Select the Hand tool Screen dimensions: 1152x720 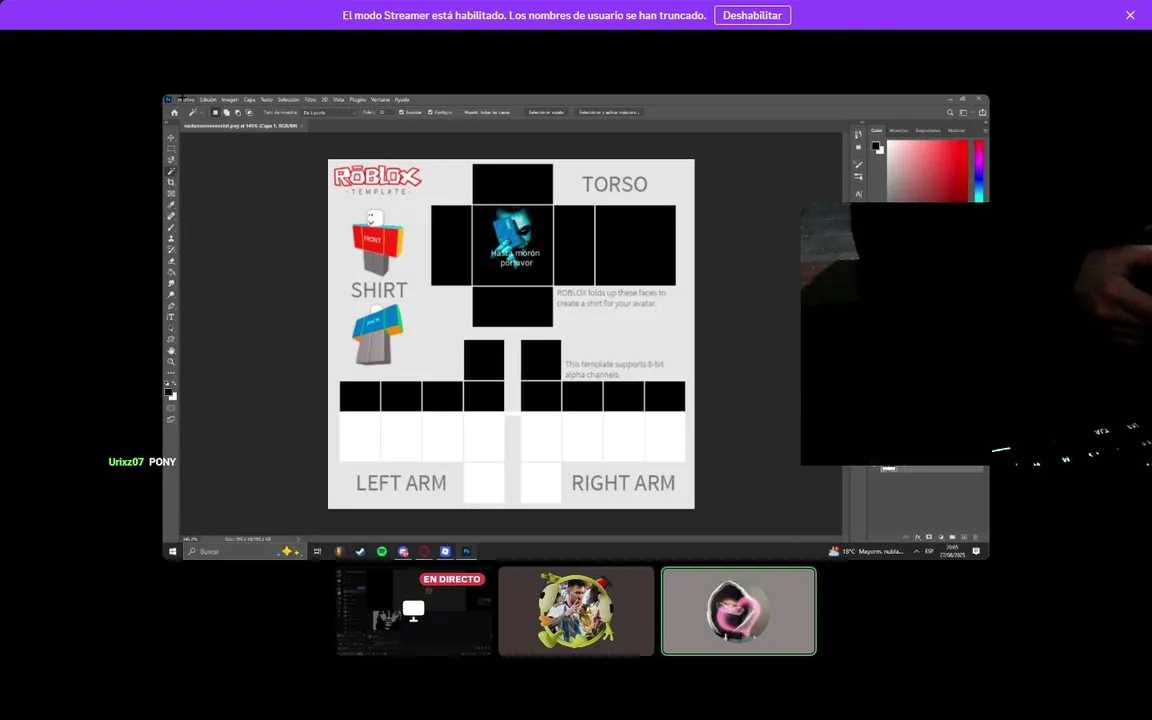click(171, 350)
